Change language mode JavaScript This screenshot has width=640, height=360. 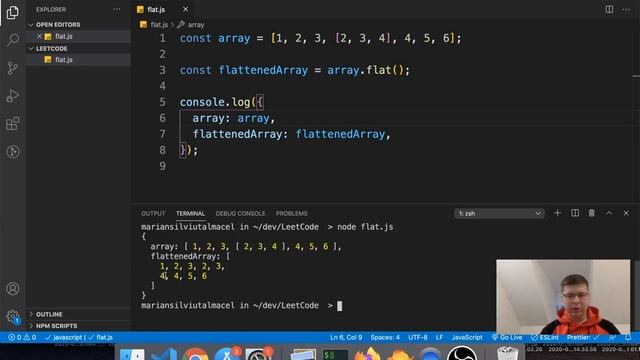(x=467, y=338)
